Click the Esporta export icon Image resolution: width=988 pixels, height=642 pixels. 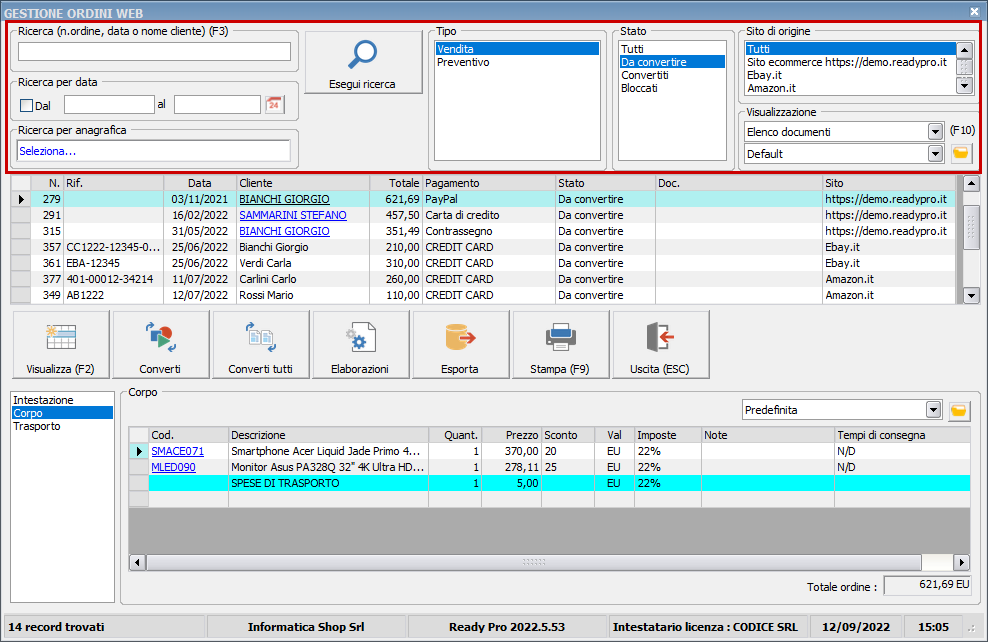point(460,345)
